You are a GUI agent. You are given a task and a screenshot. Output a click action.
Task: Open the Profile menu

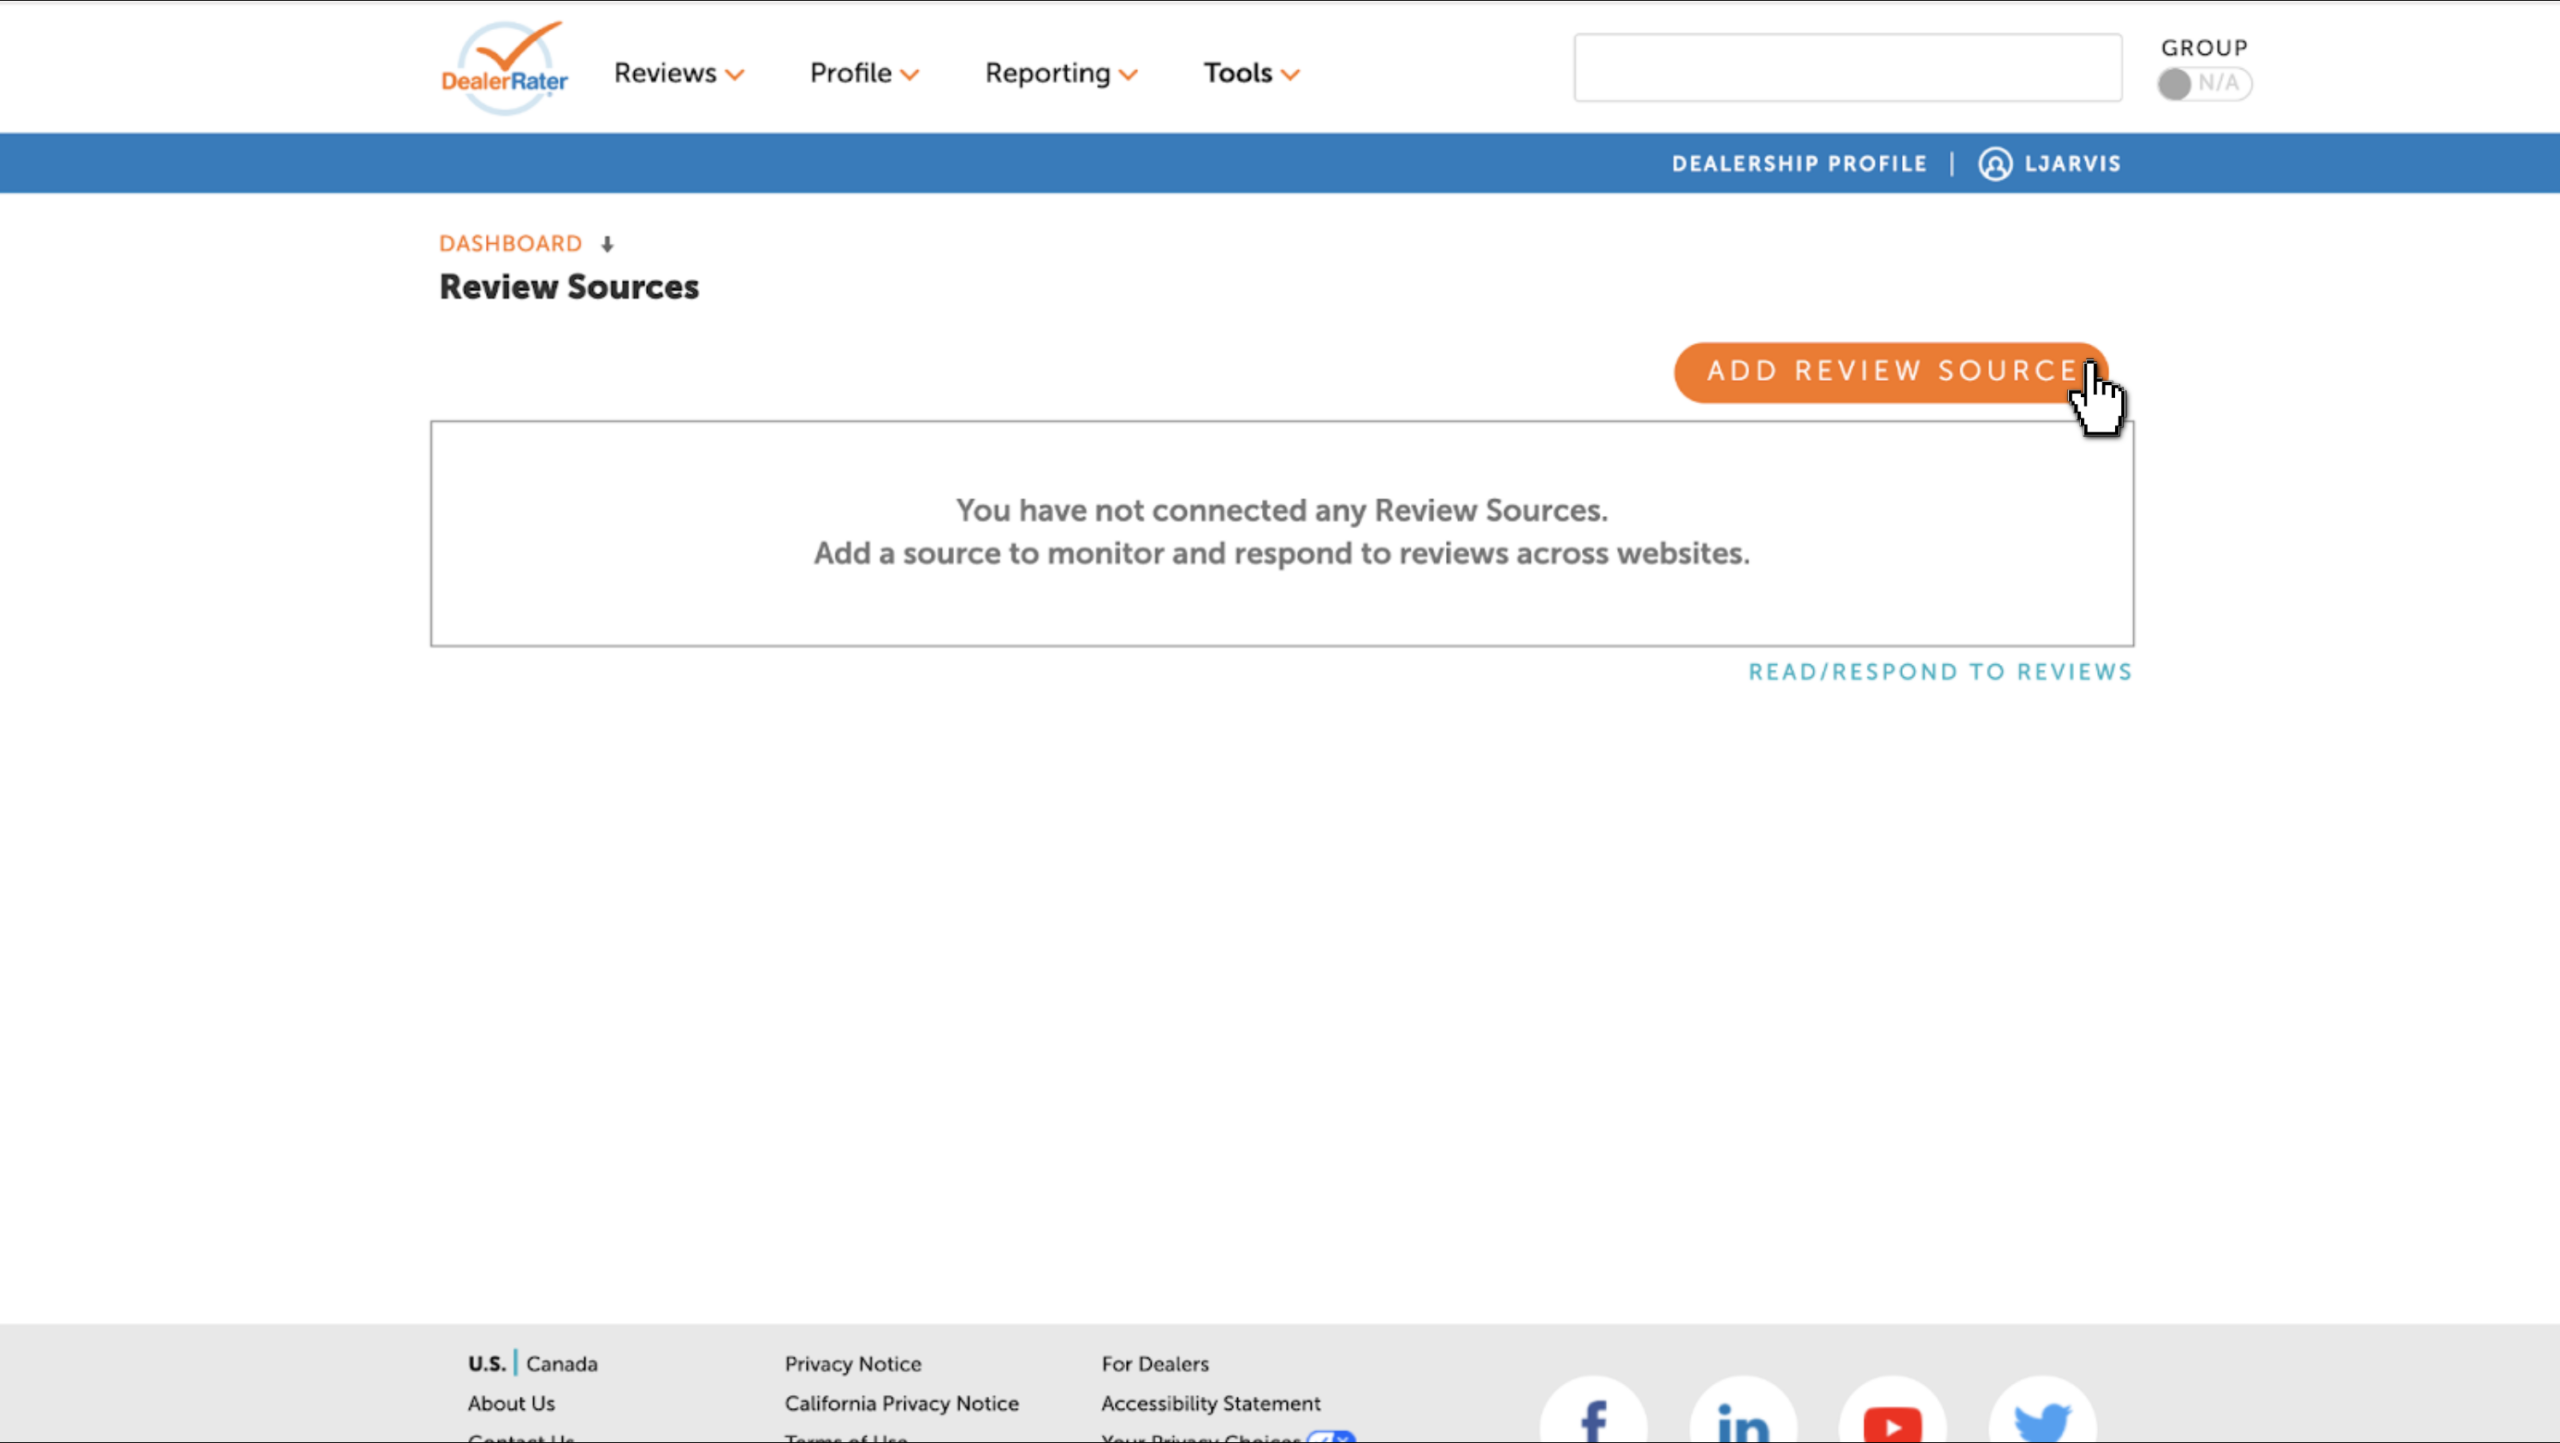[x=863, y=73]
